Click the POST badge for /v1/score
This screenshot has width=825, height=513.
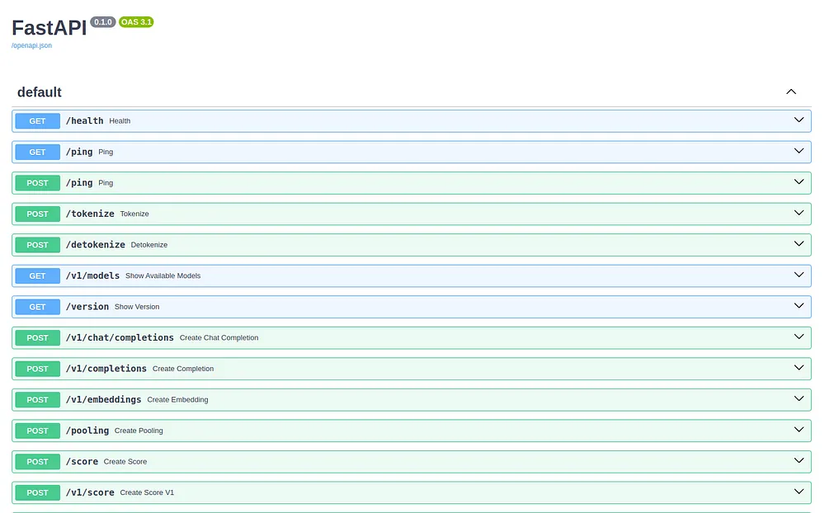(x=37, y=493)
